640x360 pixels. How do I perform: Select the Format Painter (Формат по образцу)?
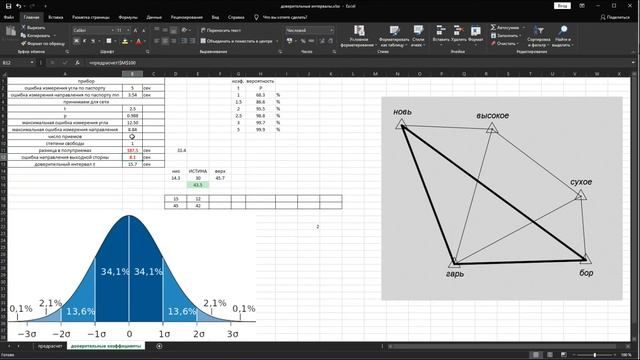click(43, 43)
